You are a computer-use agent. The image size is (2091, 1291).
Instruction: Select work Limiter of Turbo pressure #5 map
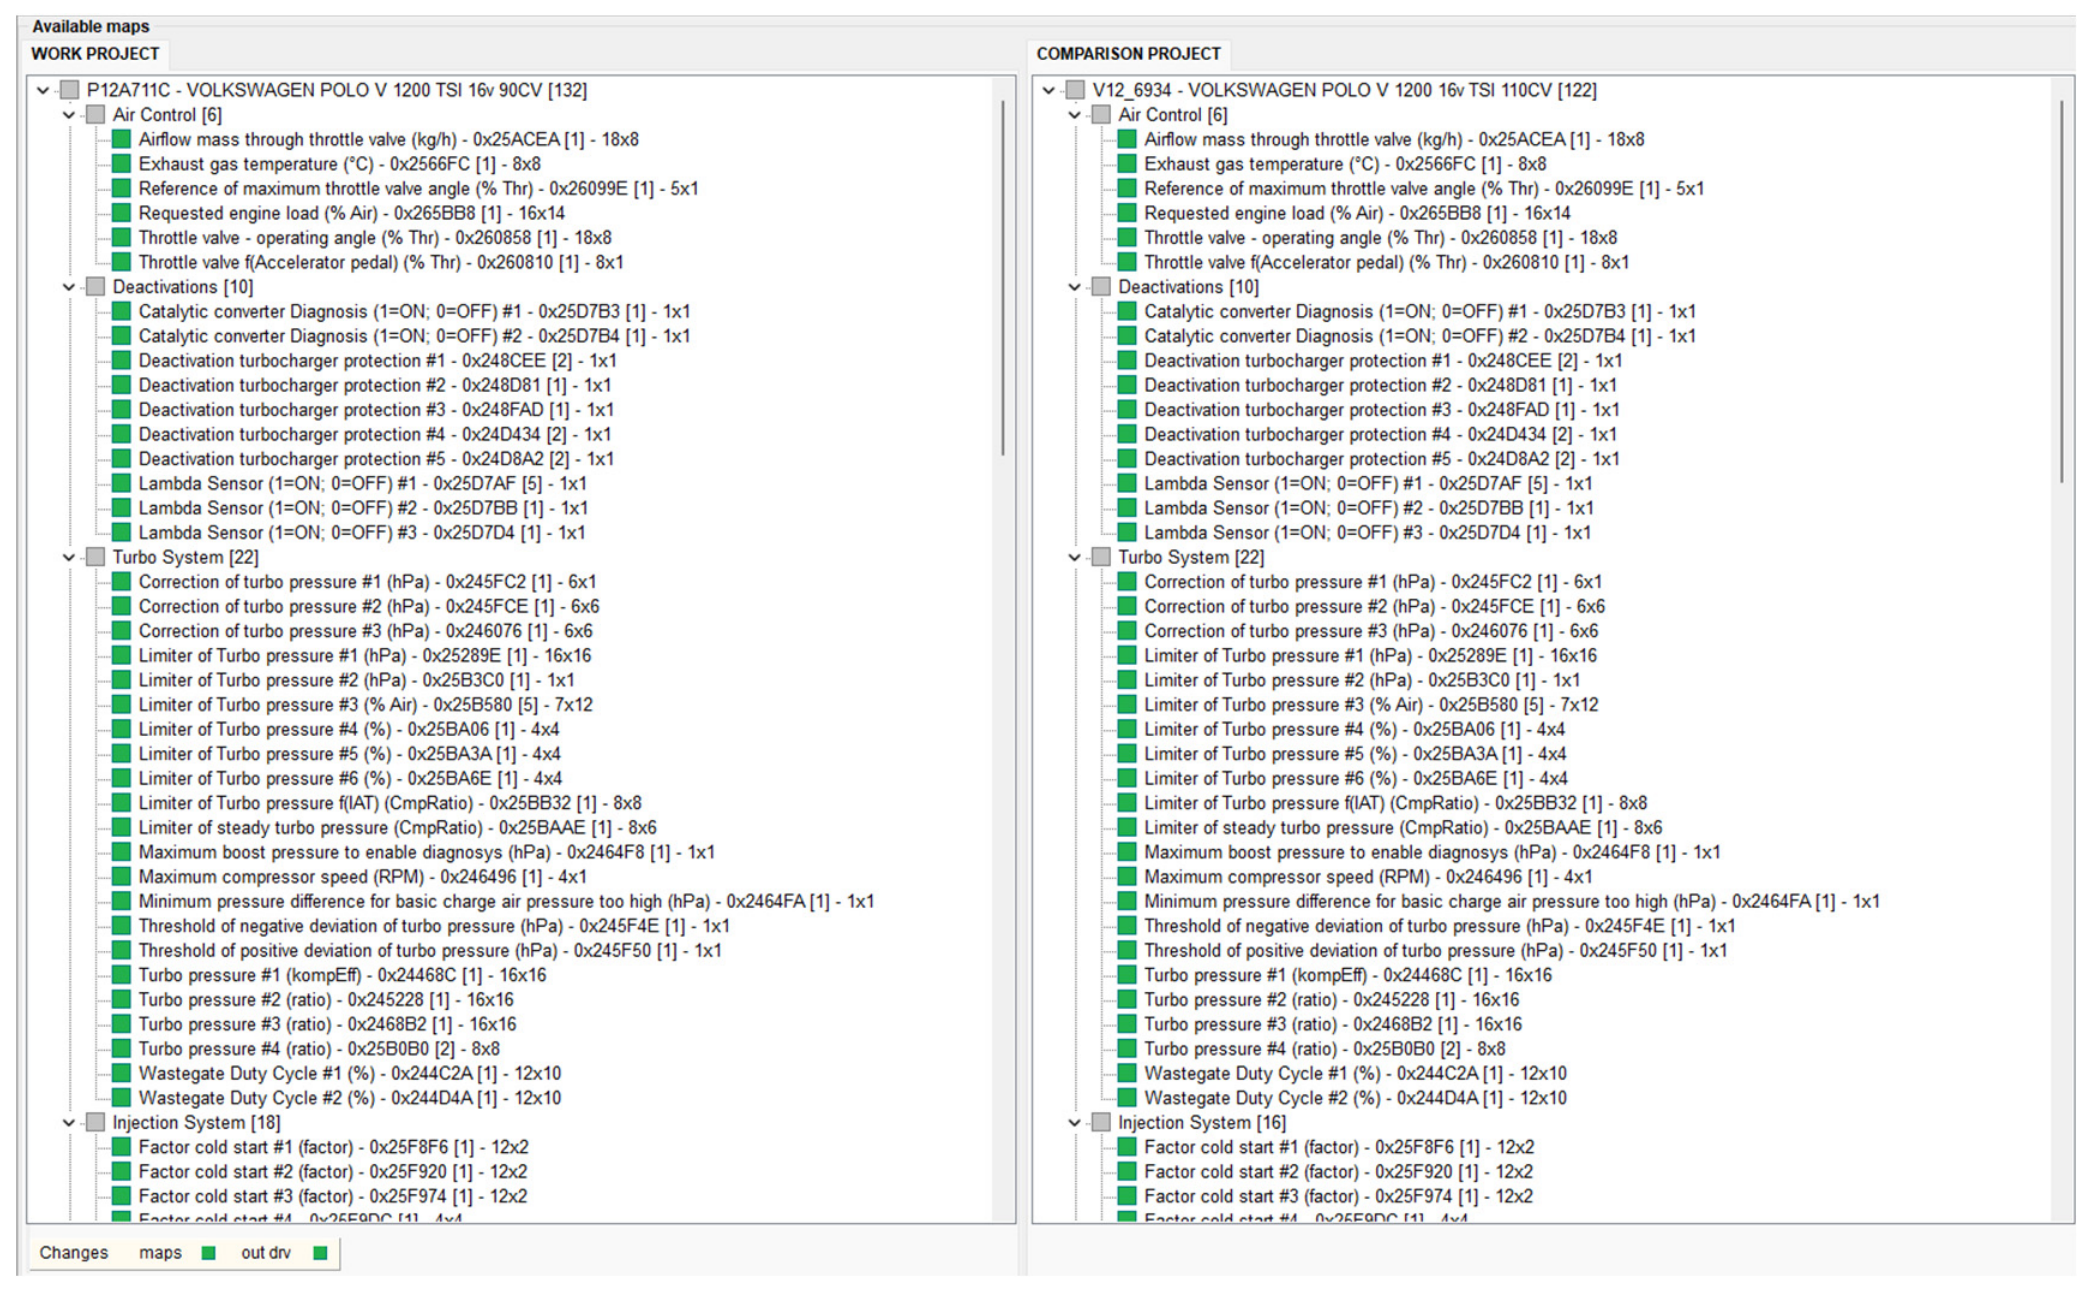350,754
